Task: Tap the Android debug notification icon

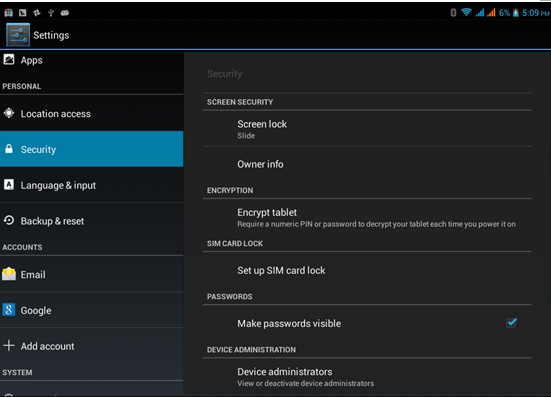Action: click(65, 13)
